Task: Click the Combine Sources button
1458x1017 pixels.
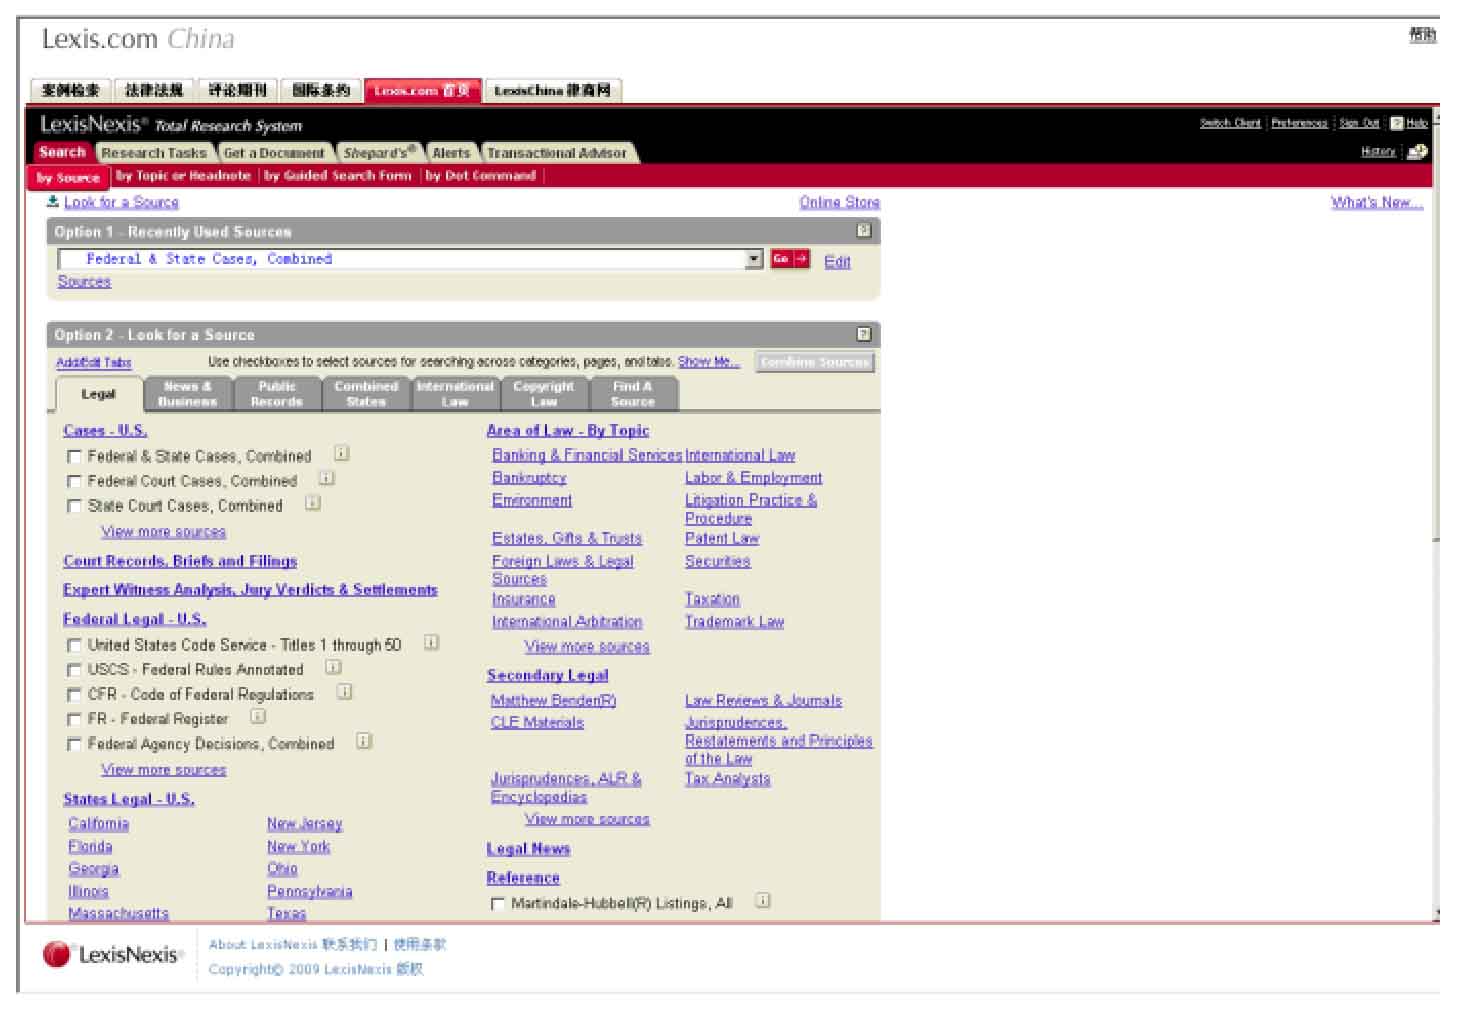Action: (815, 362)
